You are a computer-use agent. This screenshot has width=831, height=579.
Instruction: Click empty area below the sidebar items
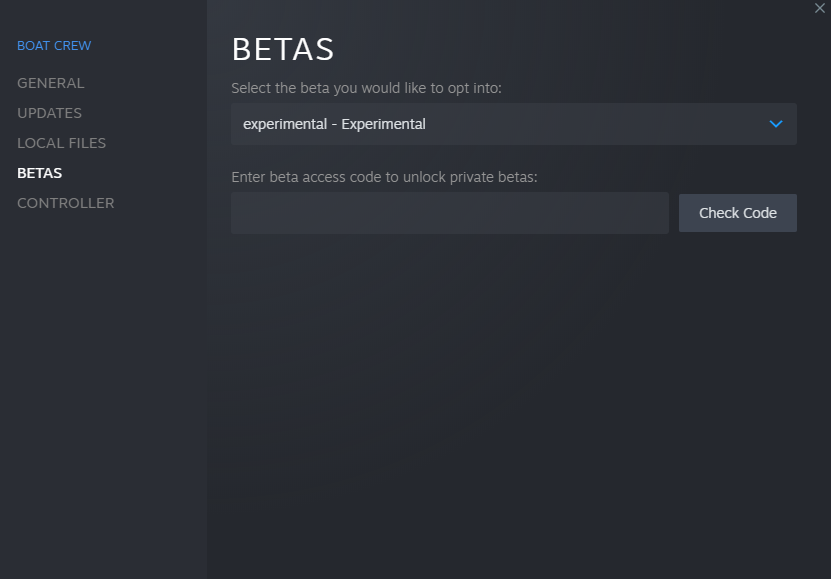[100, 400]
